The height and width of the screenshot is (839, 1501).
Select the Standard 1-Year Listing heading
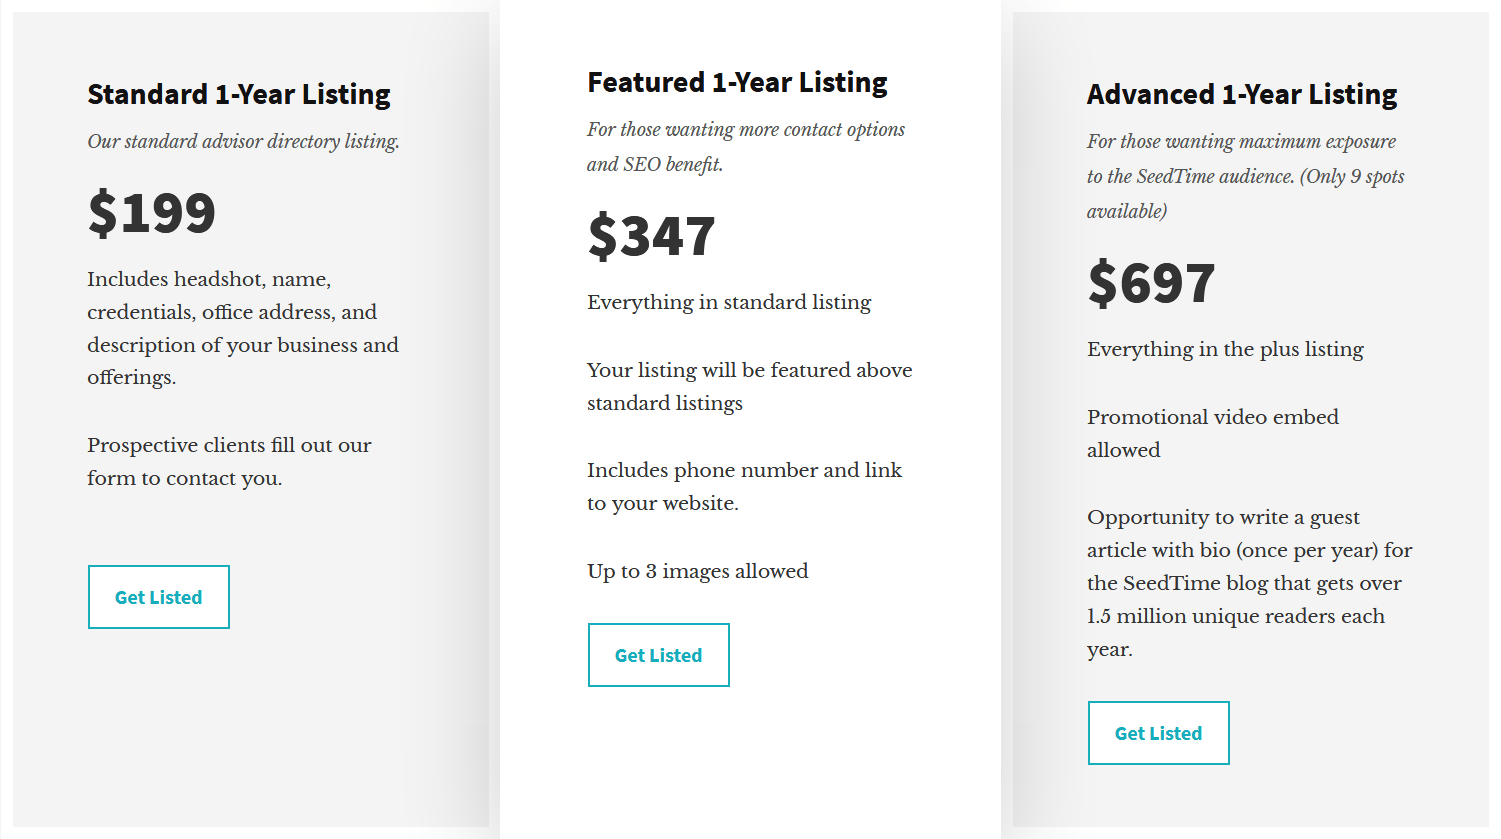239,94
